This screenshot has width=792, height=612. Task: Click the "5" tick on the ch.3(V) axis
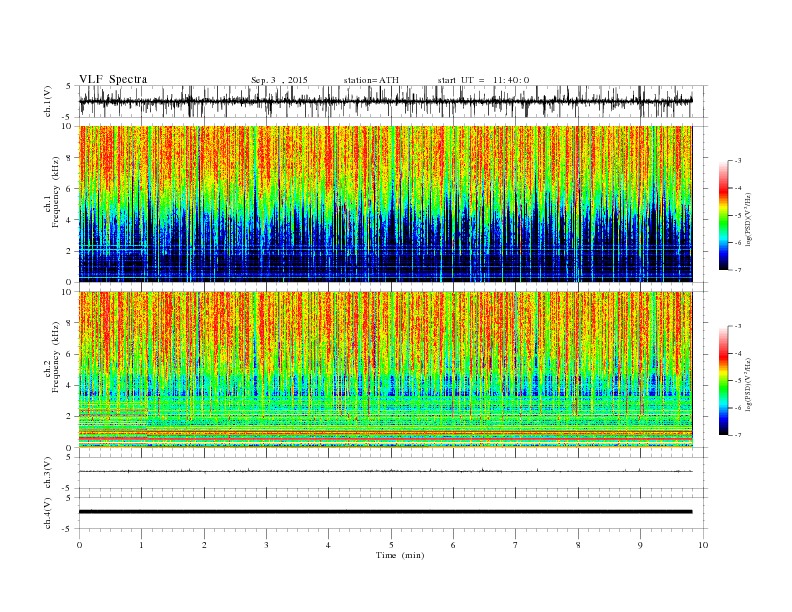click(69, 457)
